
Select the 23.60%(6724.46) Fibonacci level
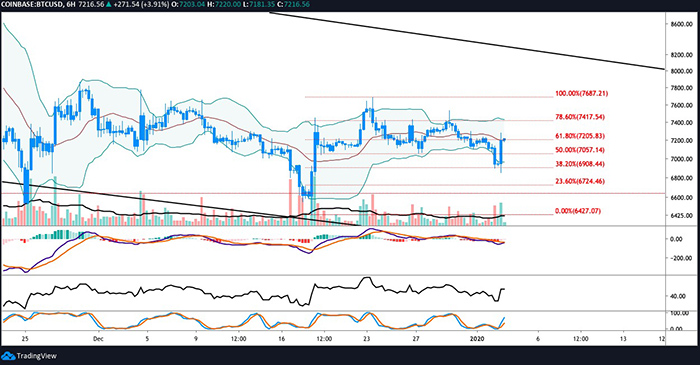580,181
